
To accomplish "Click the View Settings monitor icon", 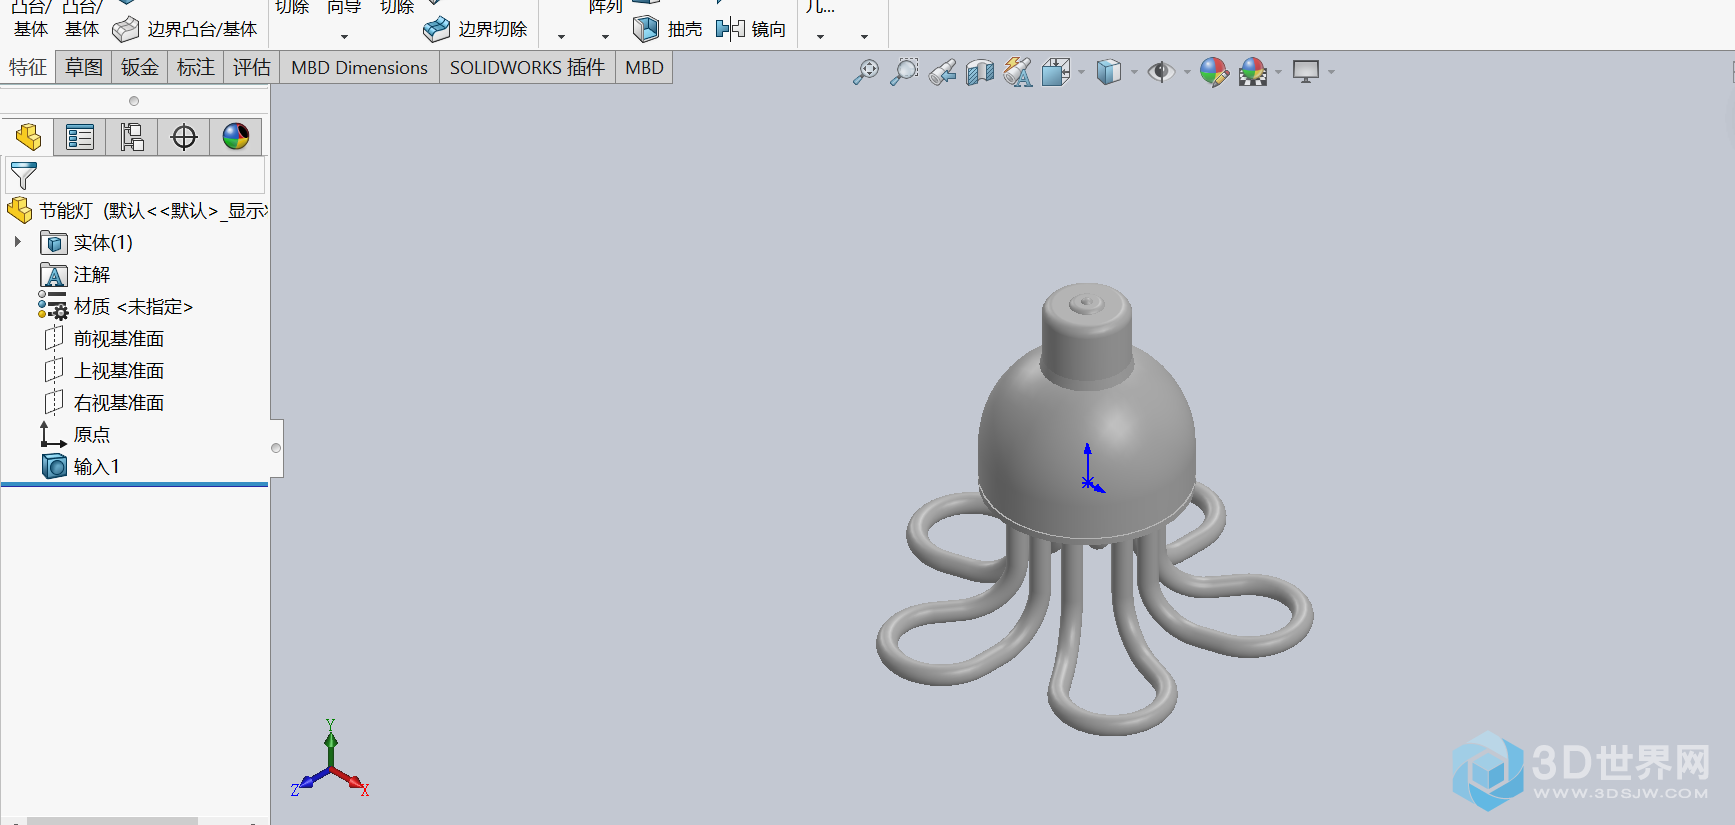I will 1306,72.
